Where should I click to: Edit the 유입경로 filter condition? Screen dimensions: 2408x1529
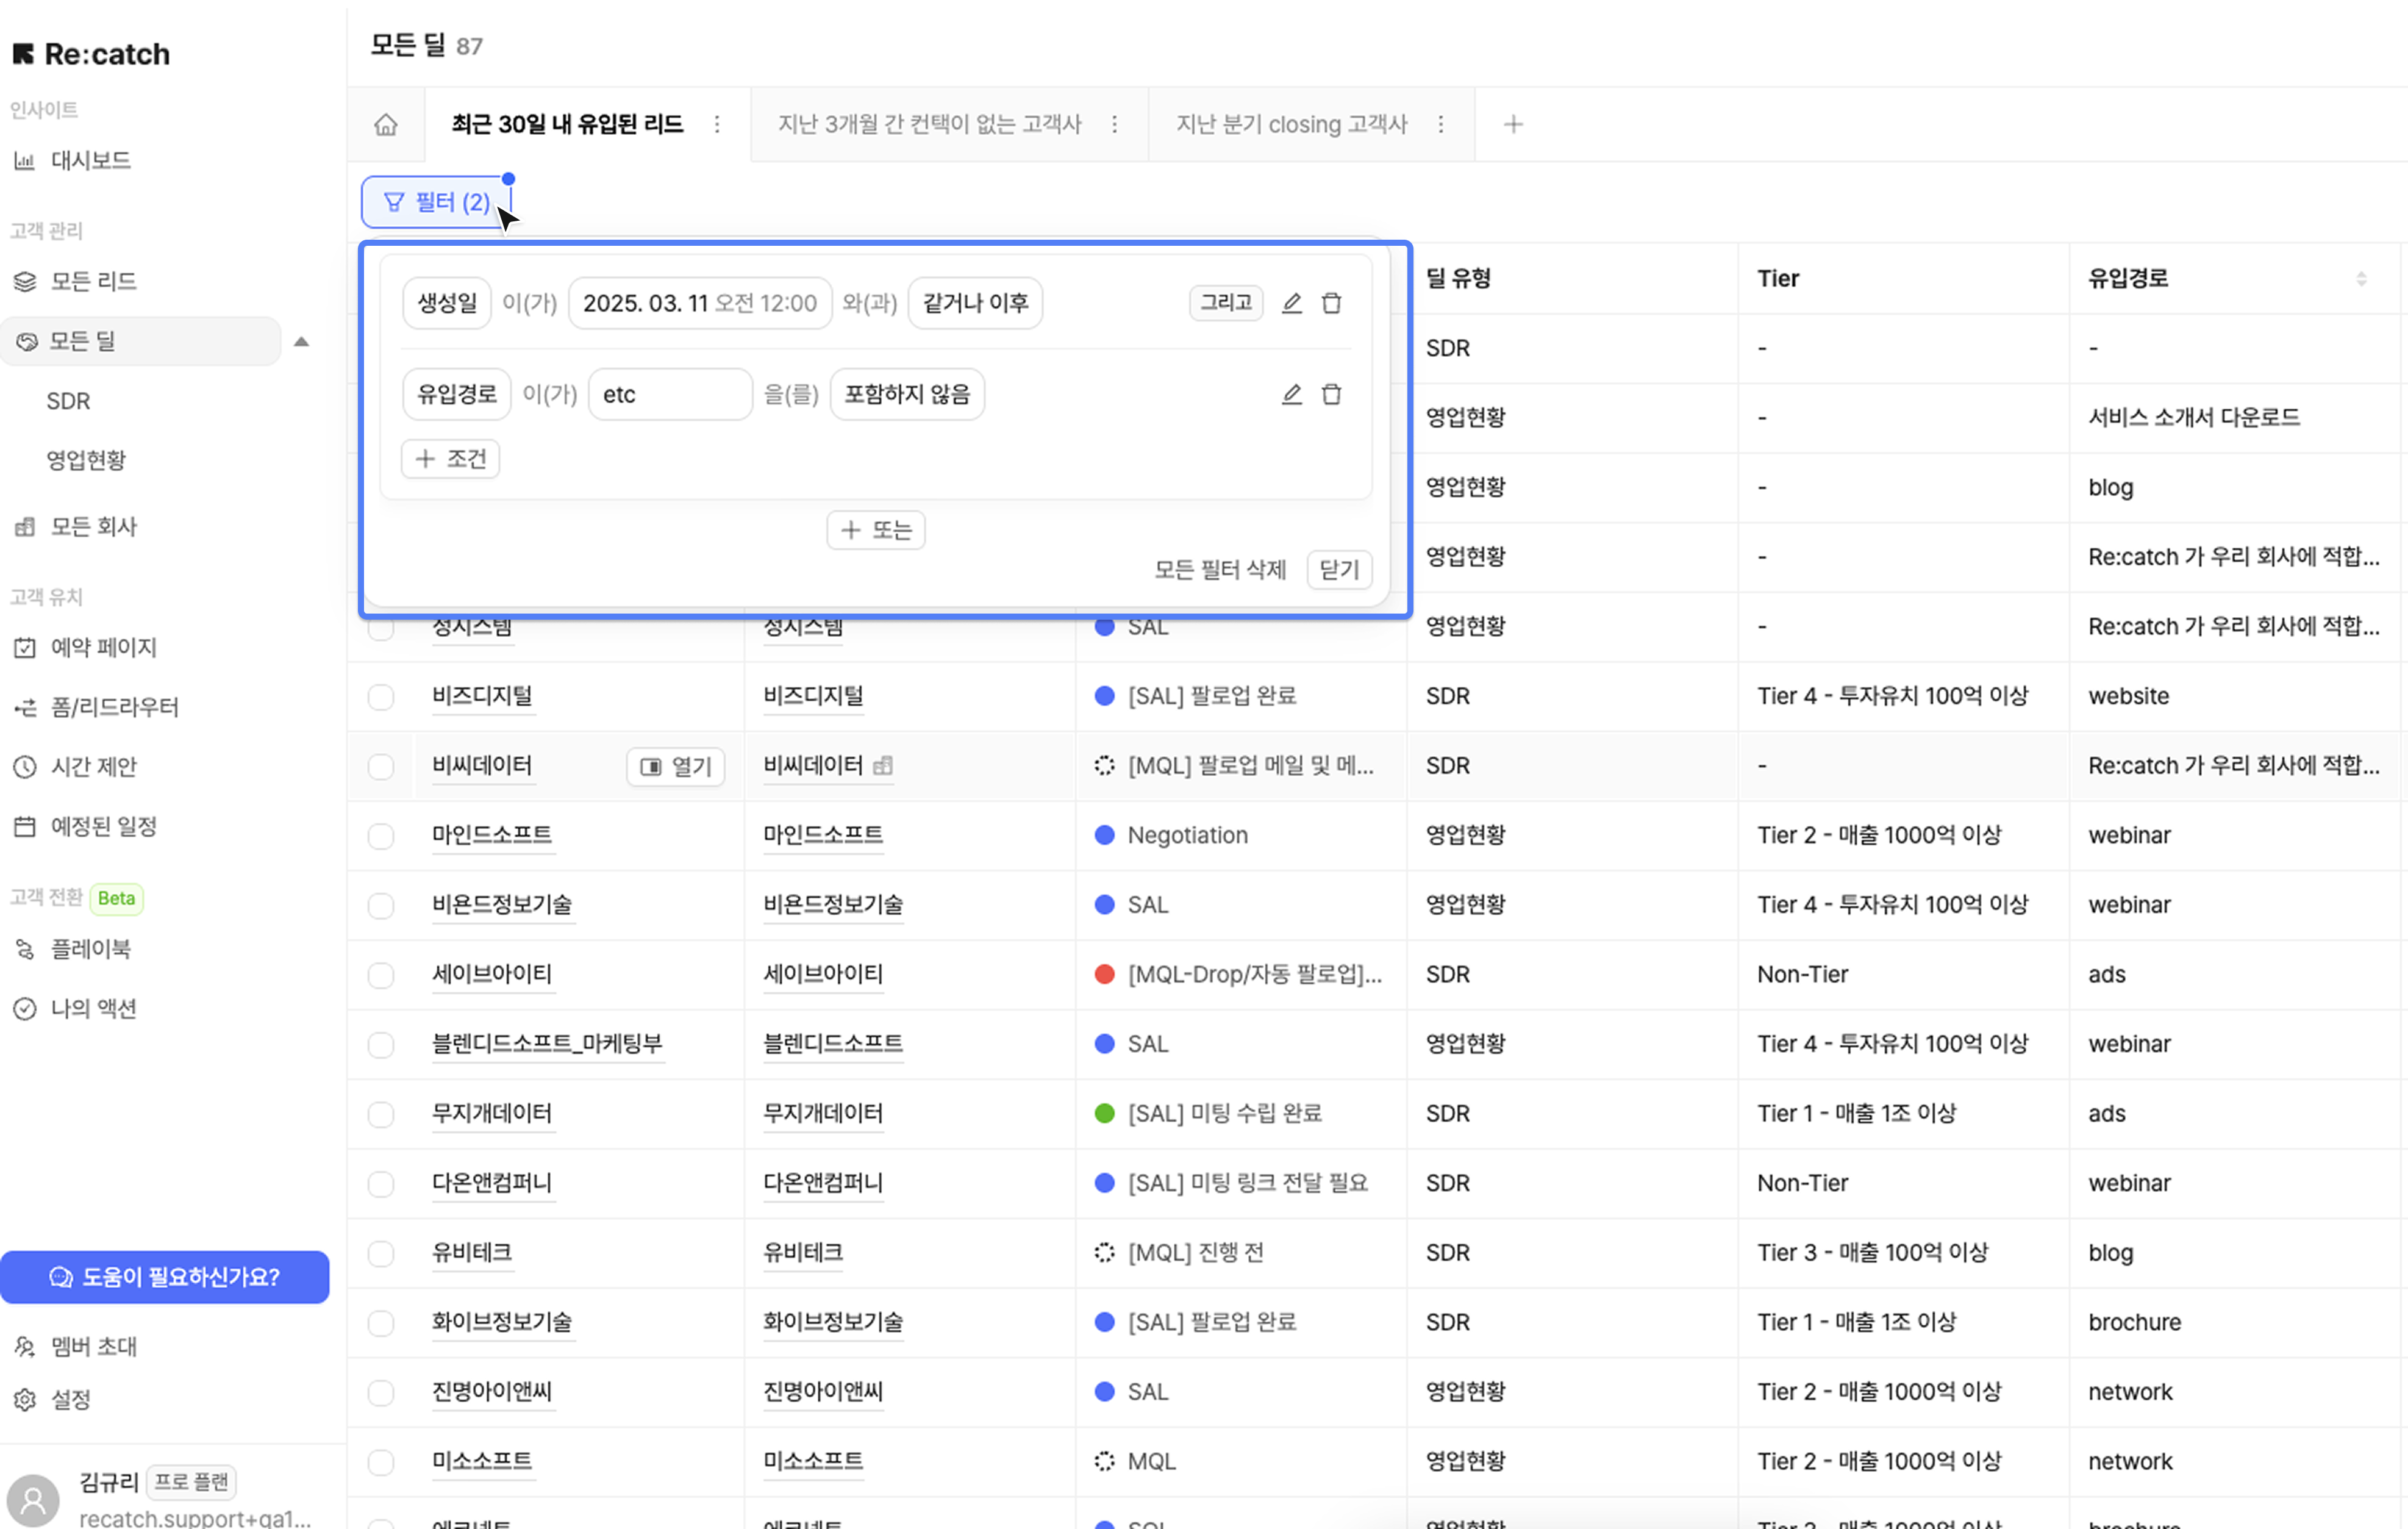1291,394
